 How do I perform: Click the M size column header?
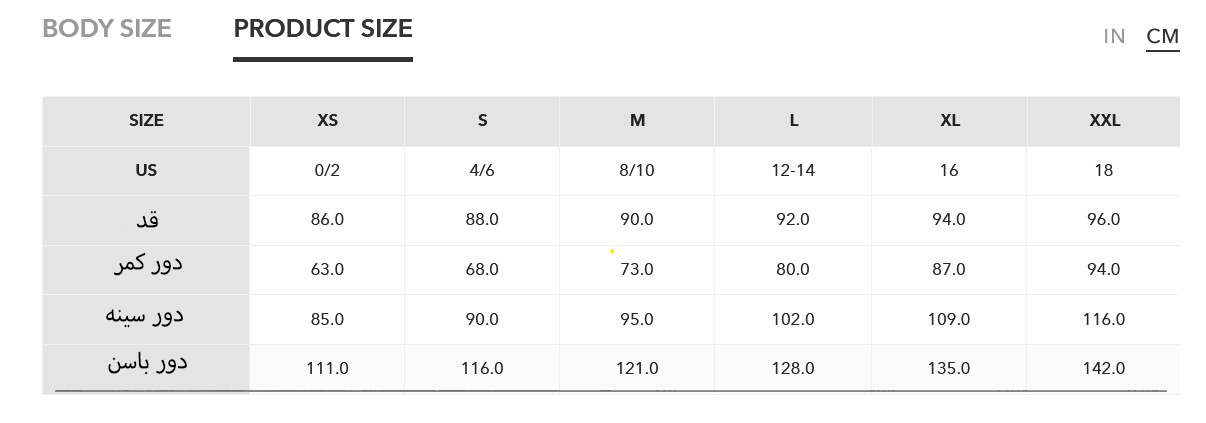pyautogui.click(x=637, y=120)
